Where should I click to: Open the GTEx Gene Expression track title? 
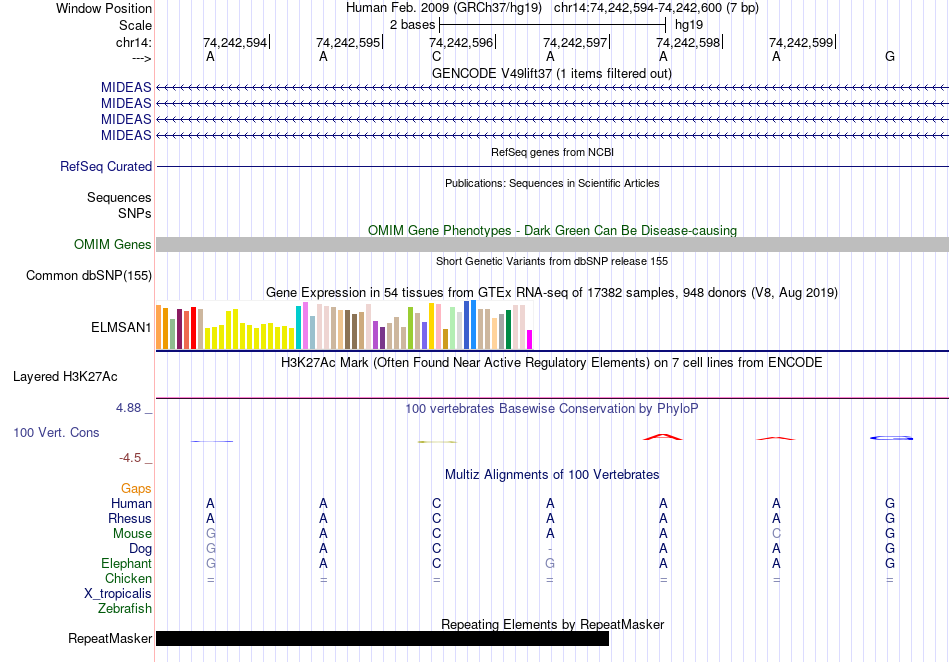click(x=552, y=293)
